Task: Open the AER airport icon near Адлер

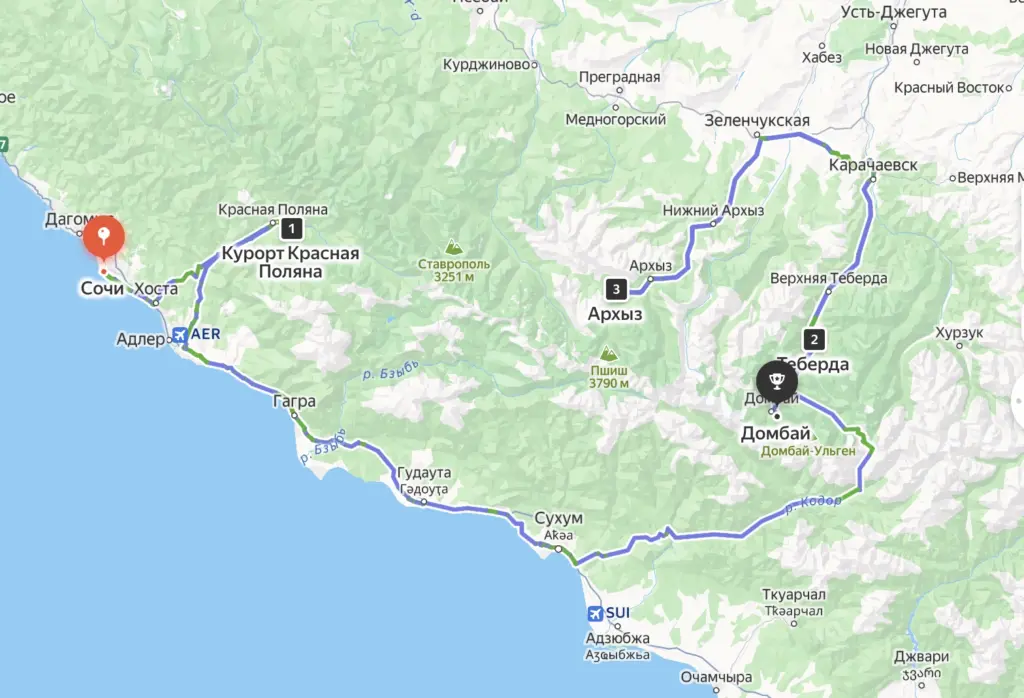Action: coord(180,335)
